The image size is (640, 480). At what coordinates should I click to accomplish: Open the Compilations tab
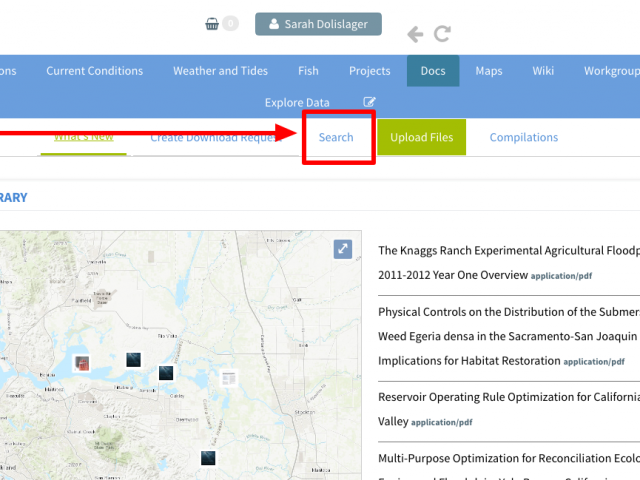[x=523, y=137]
